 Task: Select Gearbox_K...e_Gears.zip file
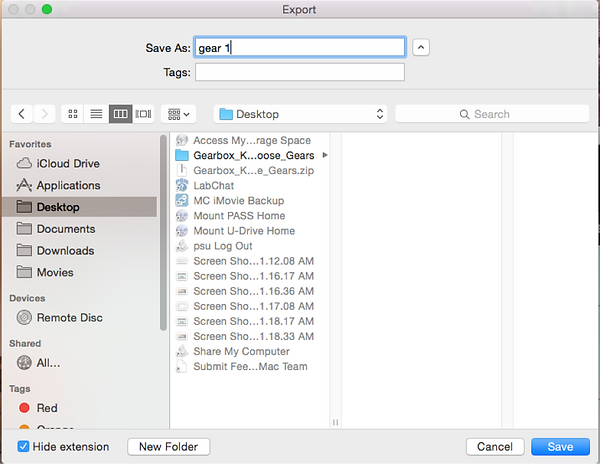click(x=249, y=171)
